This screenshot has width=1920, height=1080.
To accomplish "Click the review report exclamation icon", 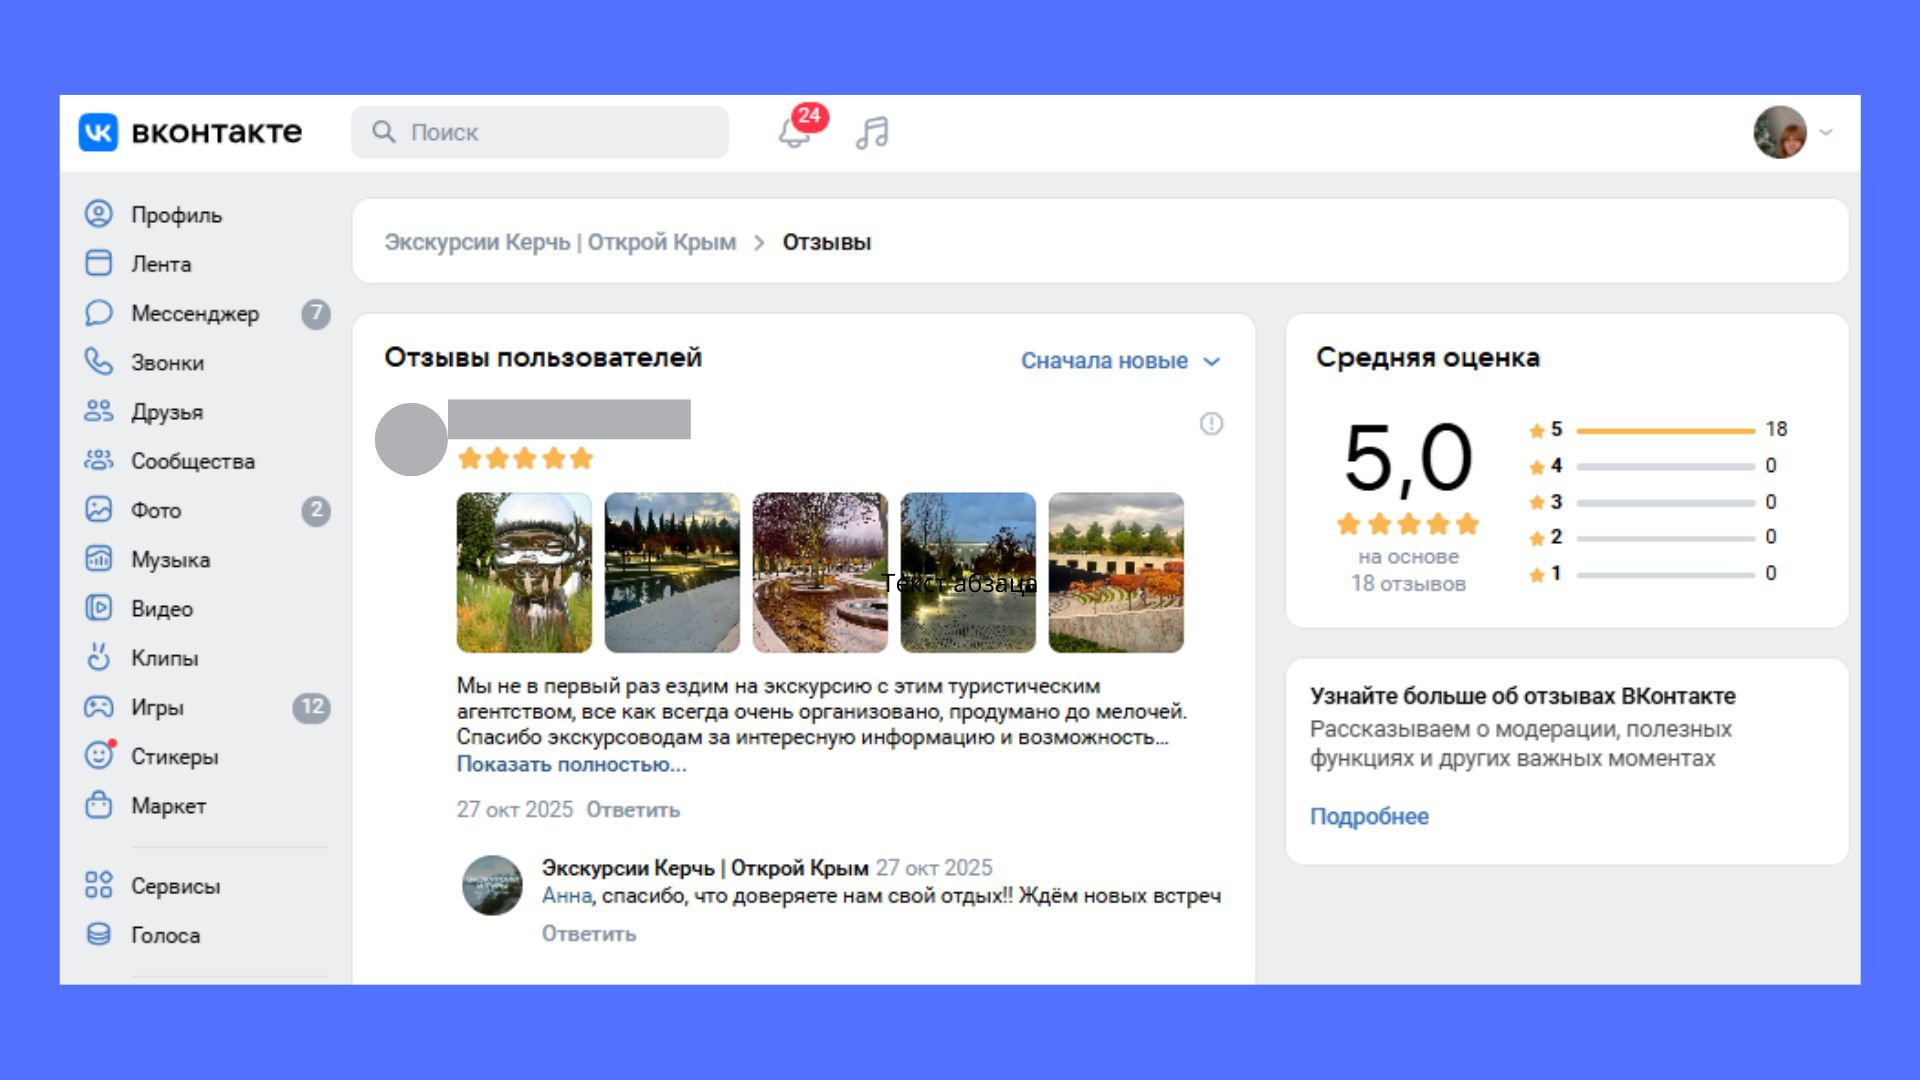I will tap(1211, 424).
